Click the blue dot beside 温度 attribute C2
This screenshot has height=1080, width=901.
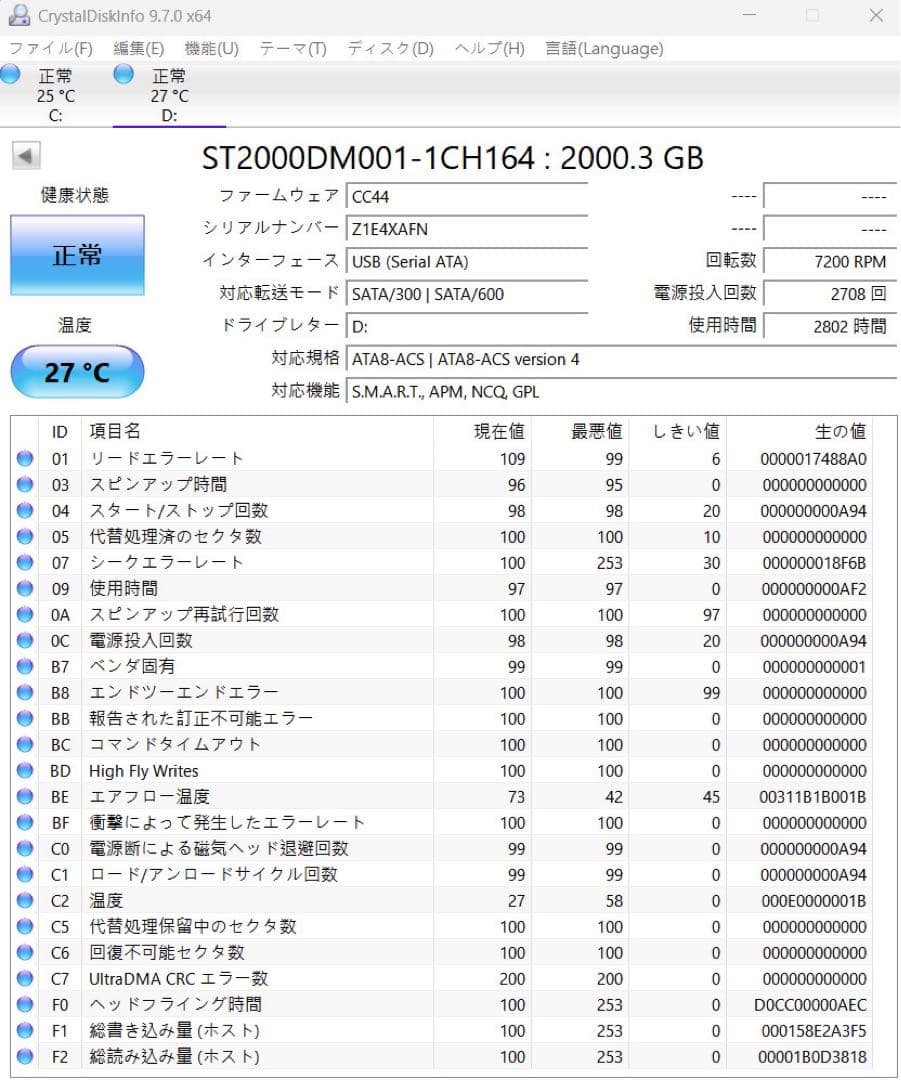25,900
